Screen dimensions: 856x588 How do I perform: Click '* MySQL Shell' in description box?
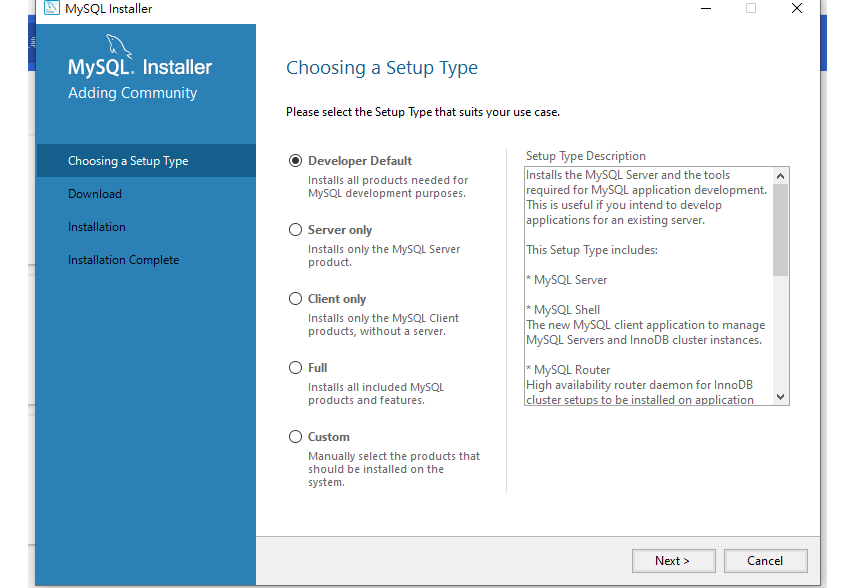point(563,310)
